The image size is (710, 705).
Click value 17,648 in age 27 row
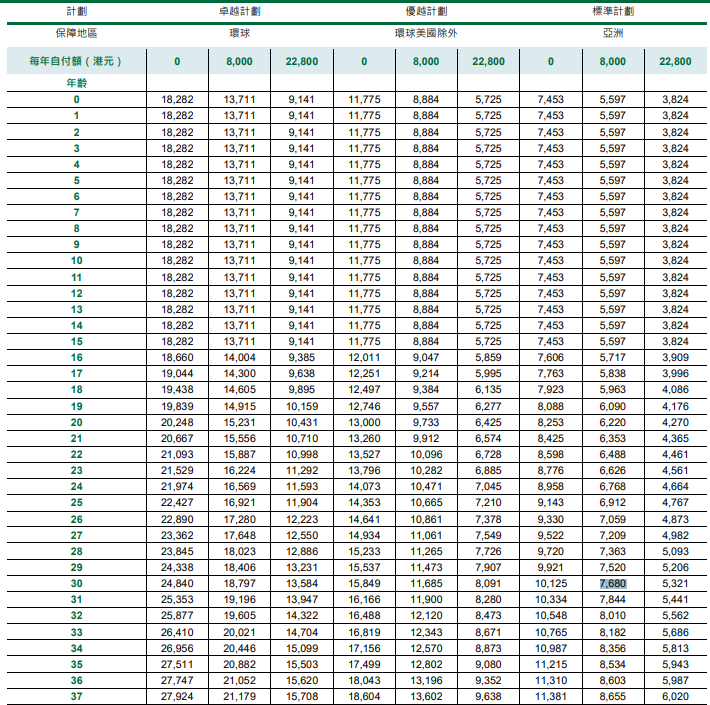point(240,535)
